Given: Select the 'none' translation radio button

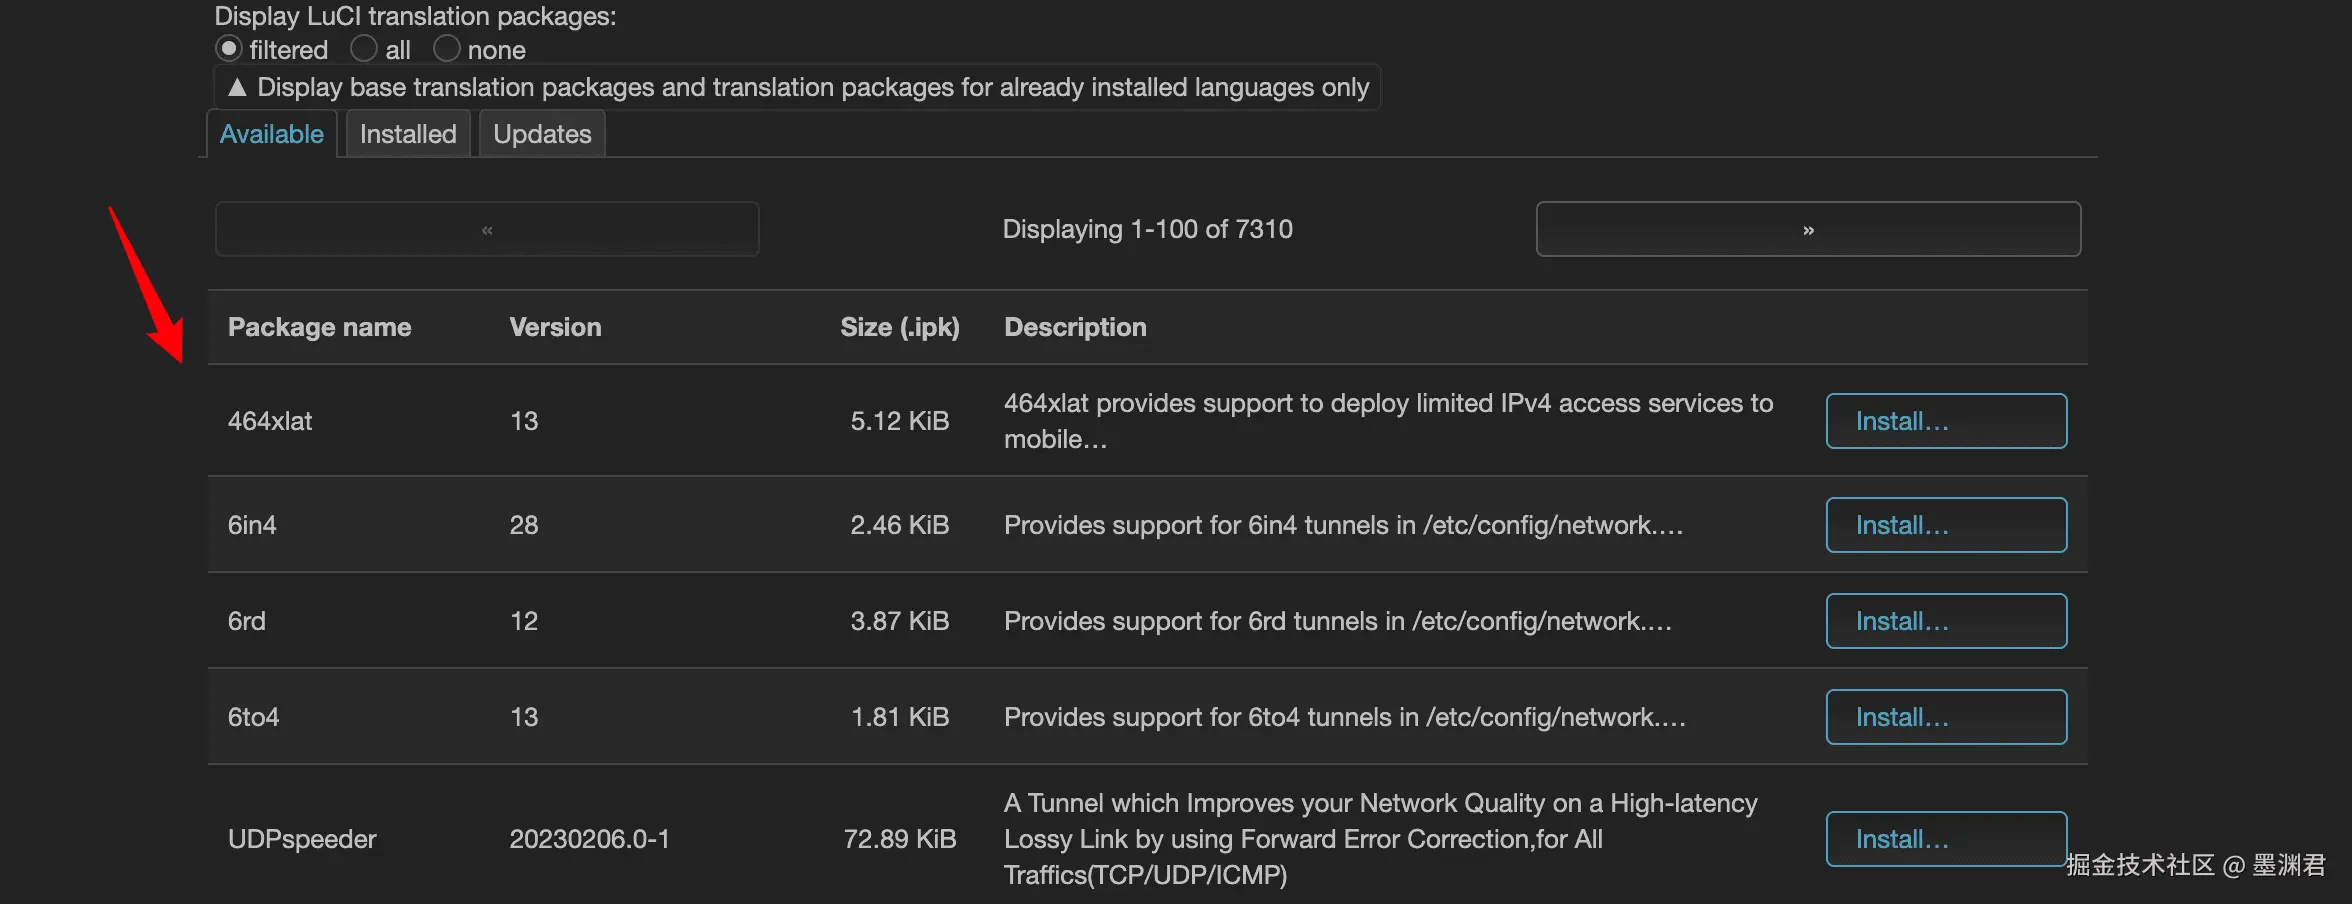Looking at the screenshot, I should (x=447, y=49).
